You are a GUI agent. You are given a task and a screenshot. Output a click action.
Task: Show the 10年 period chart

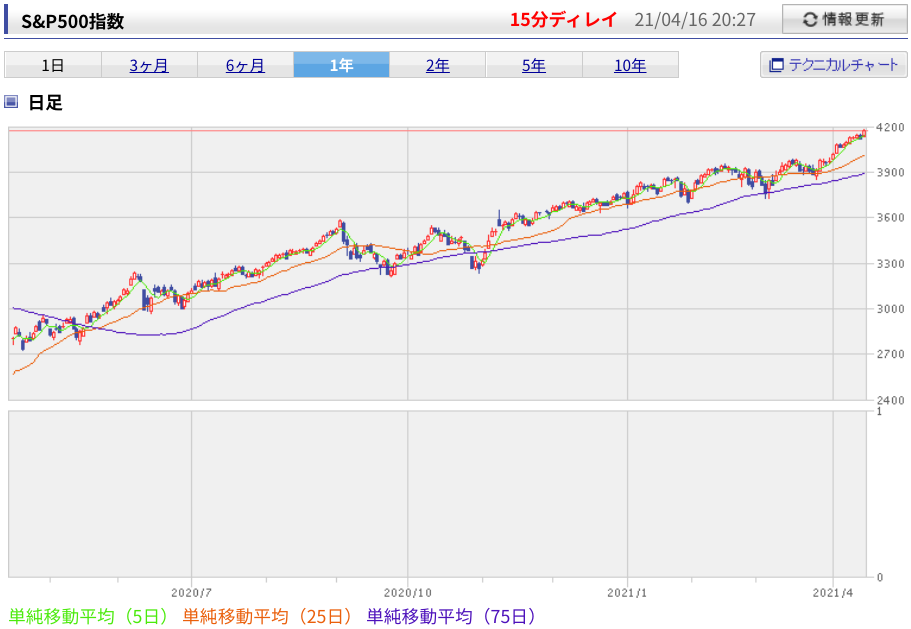click(630, 64)
